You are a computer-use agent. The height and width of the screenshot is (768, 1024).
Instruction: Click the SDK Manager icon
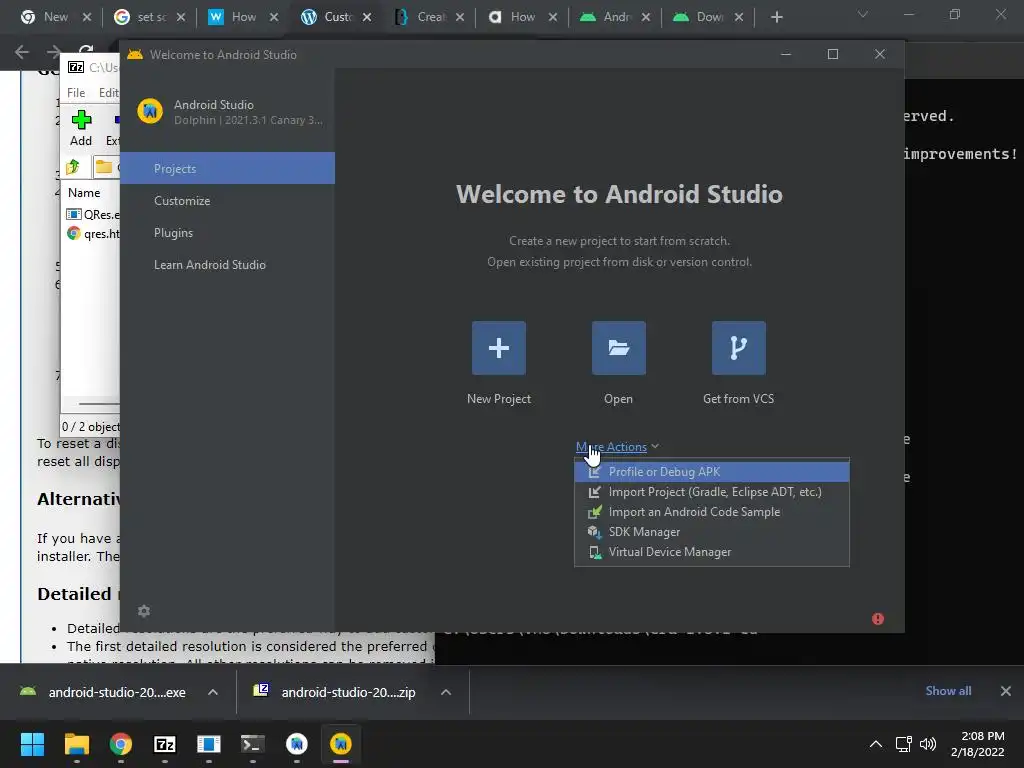[x=594, y=532]
